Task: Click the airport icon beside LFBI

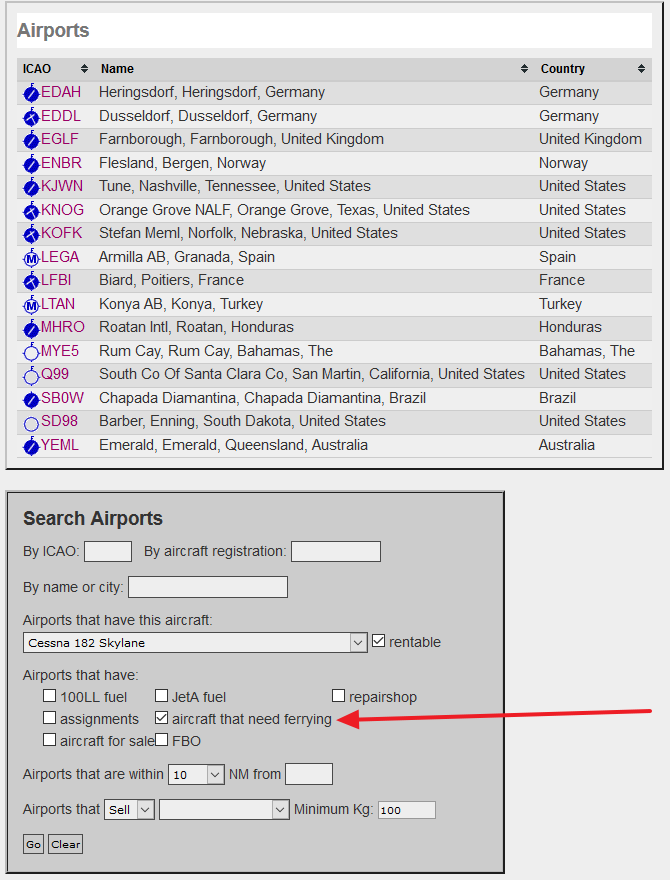Action: pos(31,281)
